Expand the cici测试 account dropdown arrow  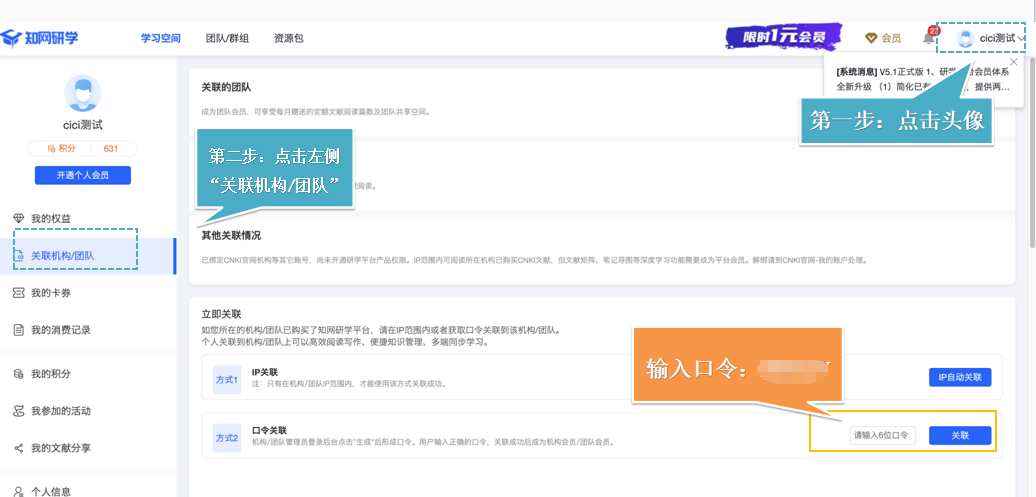click(1021, 39)
